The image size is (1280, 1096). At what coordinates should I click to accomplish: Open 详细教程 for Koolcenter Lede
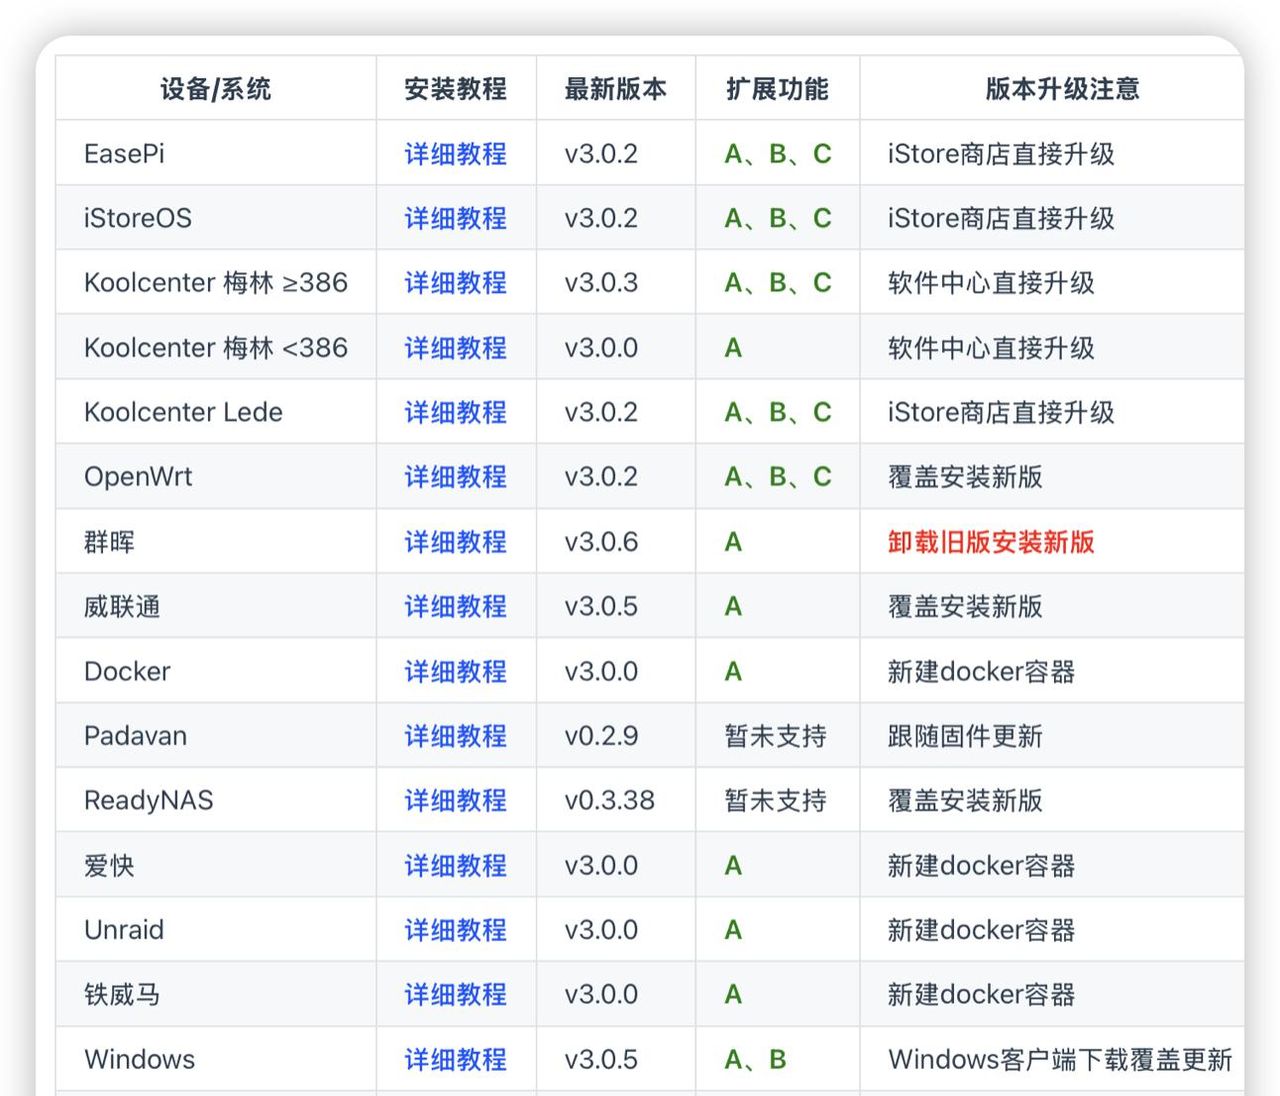[x=455, y=412]
